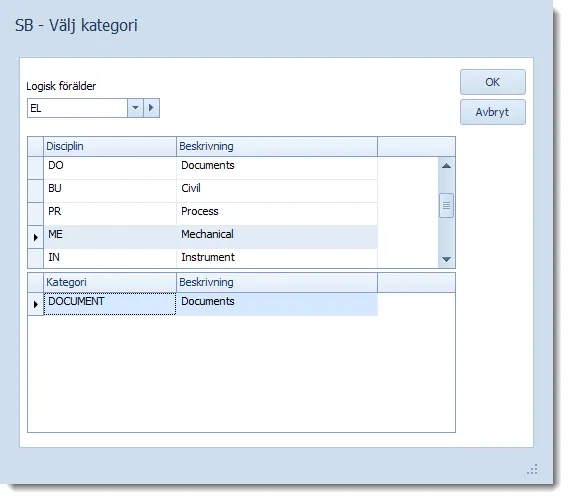This screenshot has width=568, height=499.
Task: Click the Avbryt button
Action: click(492, 112)
